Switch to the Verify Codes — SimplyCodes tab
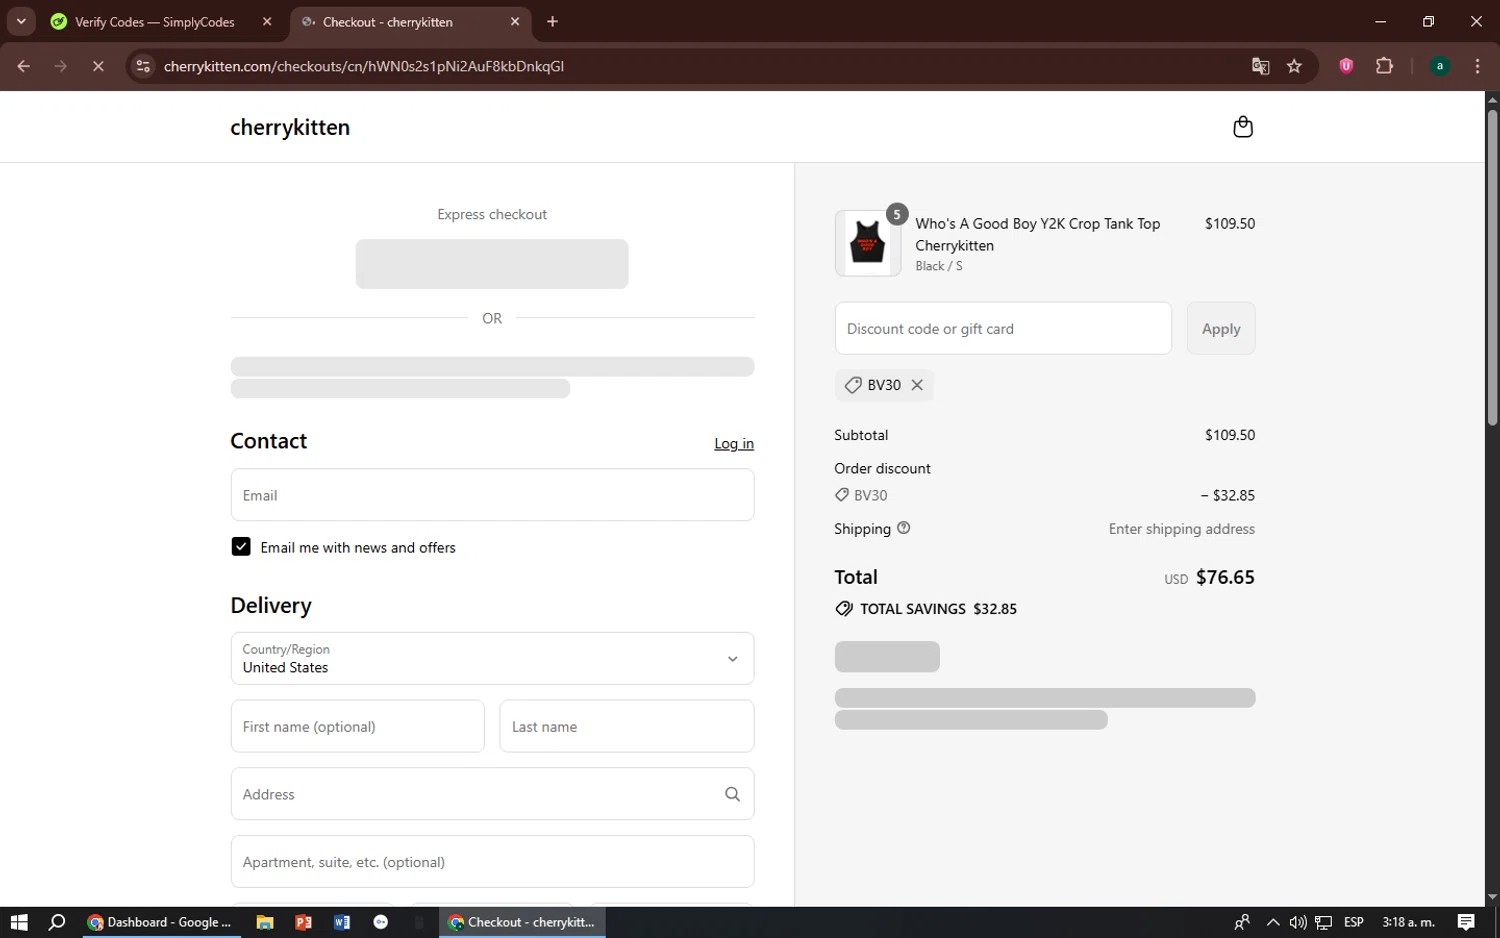Screen dimensions: 1500x938 click(x=155, y=22)
